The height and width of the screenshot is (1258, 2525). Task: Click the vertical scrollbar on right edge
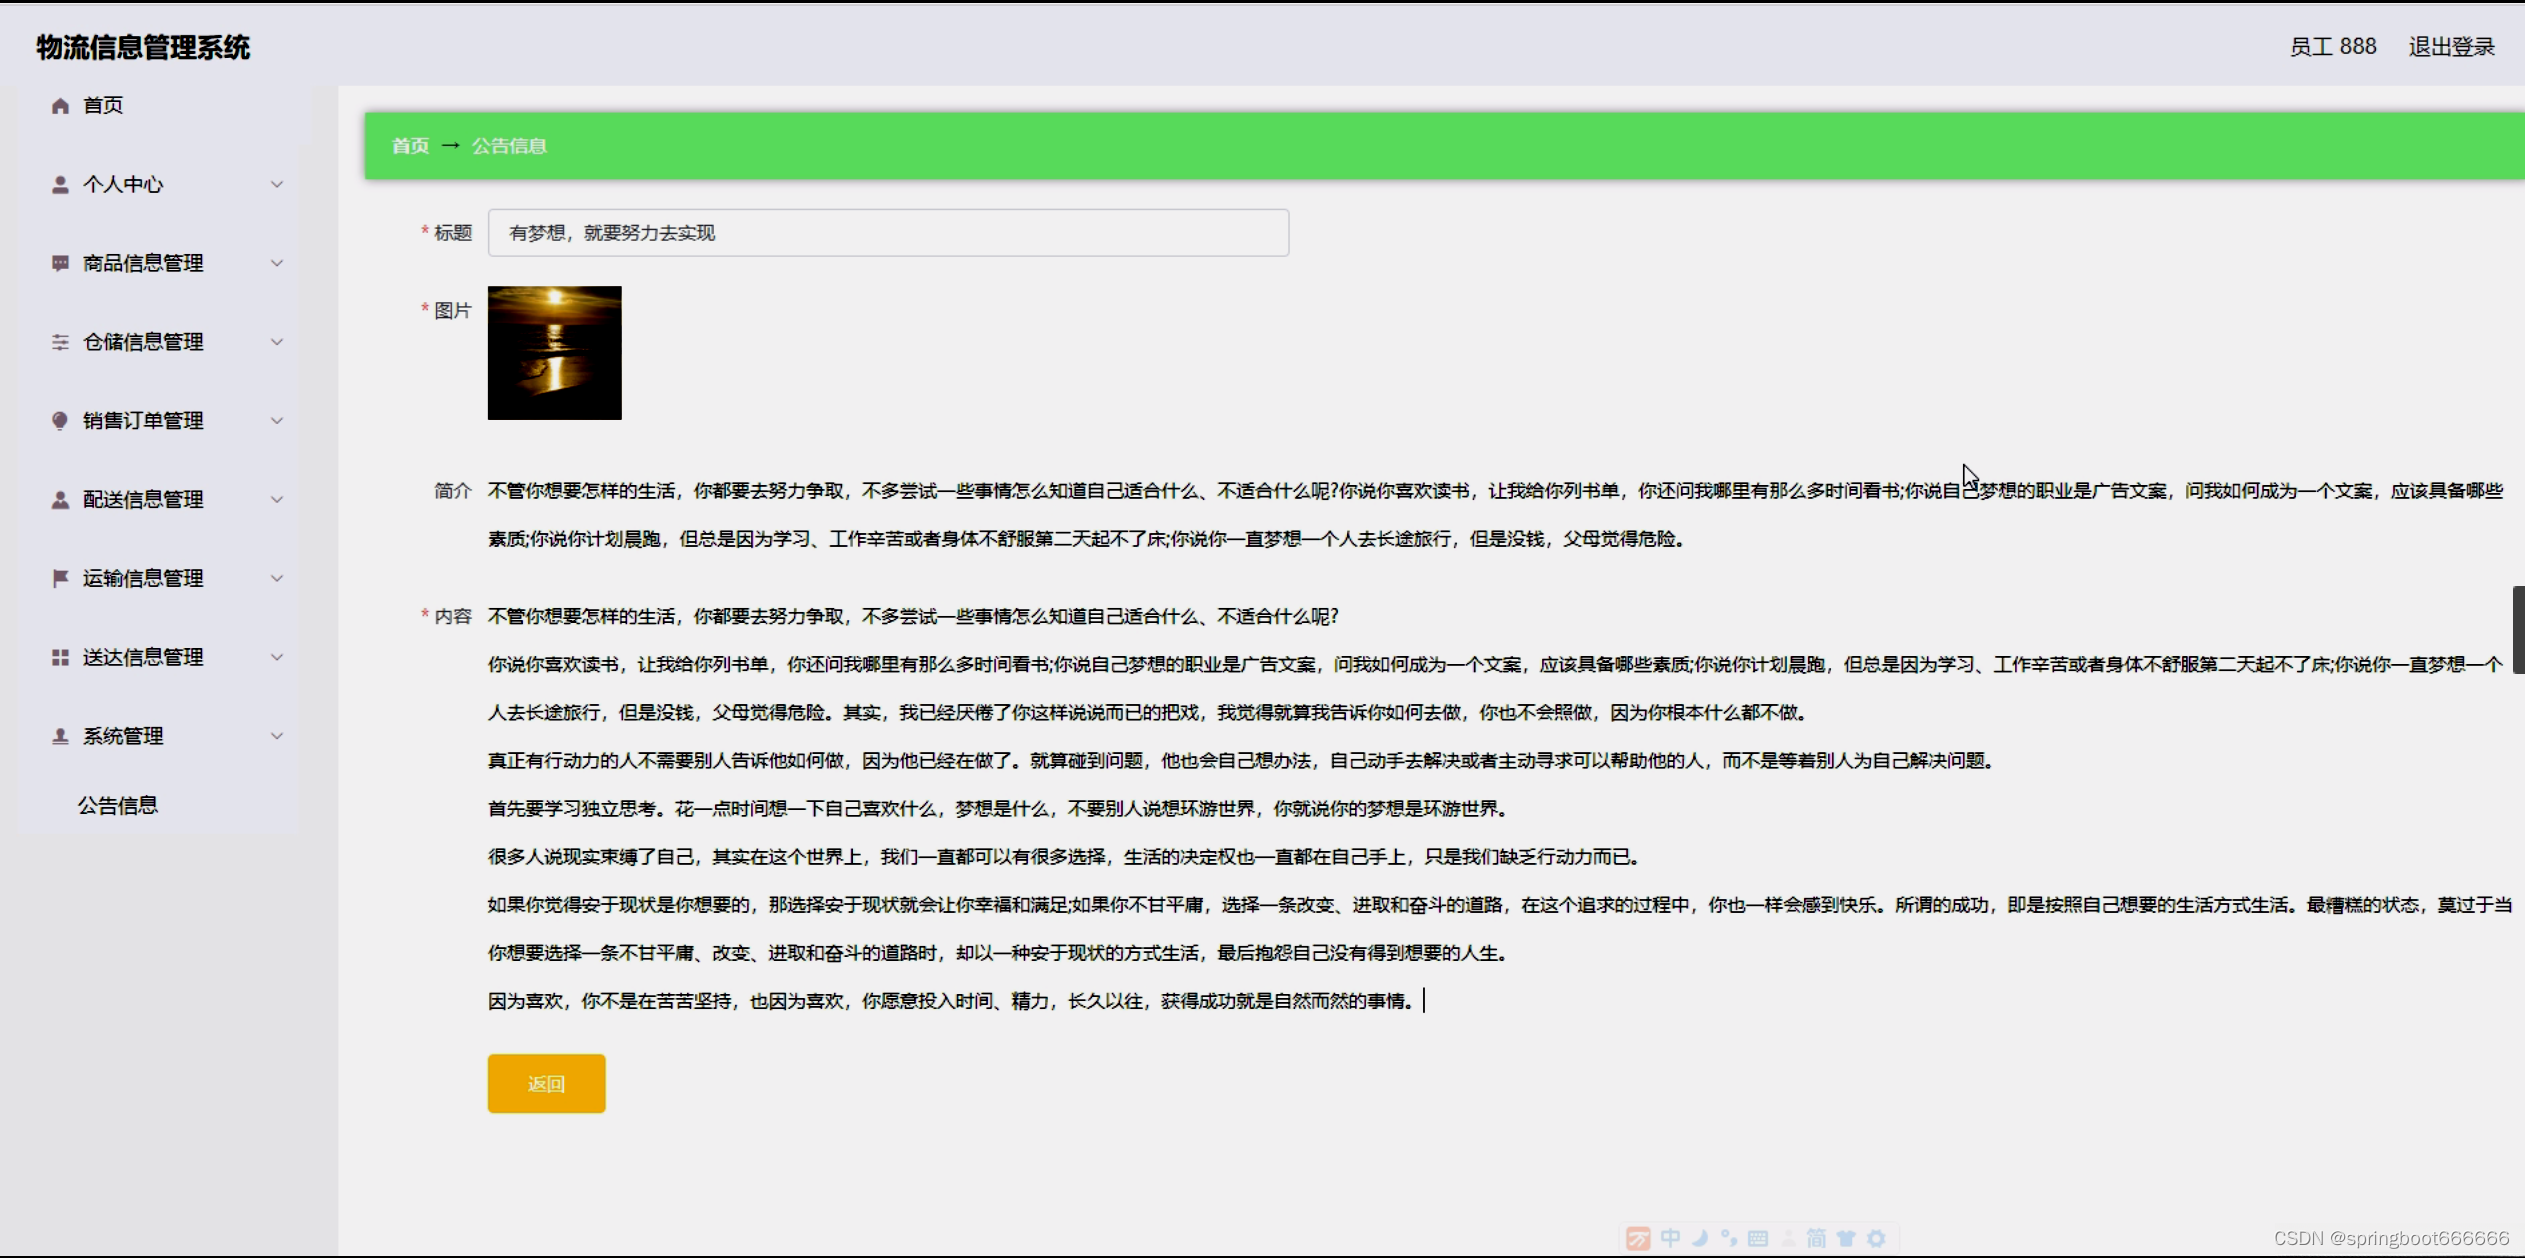tap(2518, 630)
